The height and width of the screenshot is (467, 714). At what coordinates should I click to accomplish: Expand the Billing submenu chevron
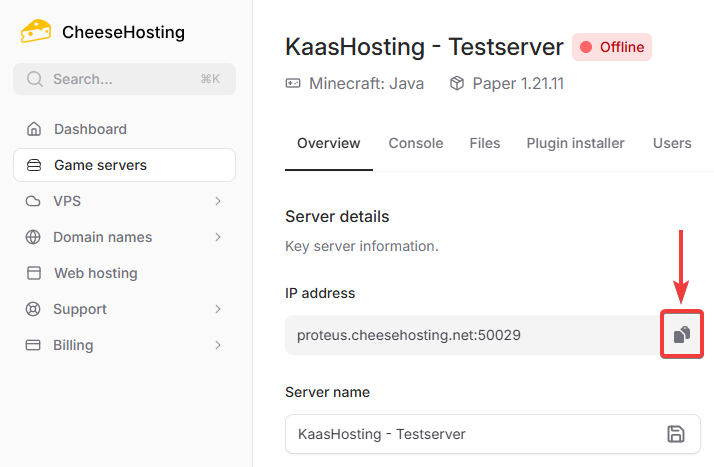point(218,345)
